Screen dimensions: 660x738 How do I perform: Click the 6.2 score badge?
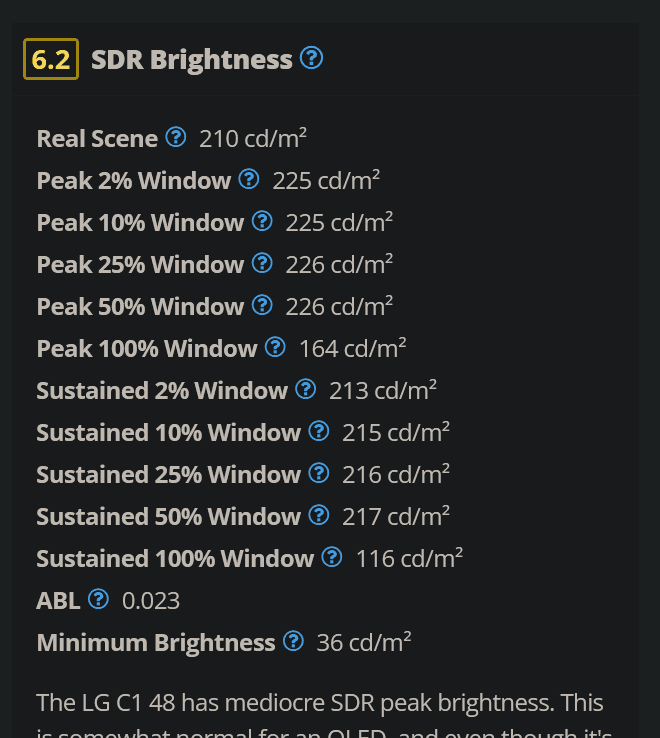pyautogui.click(x=51, y=59)
